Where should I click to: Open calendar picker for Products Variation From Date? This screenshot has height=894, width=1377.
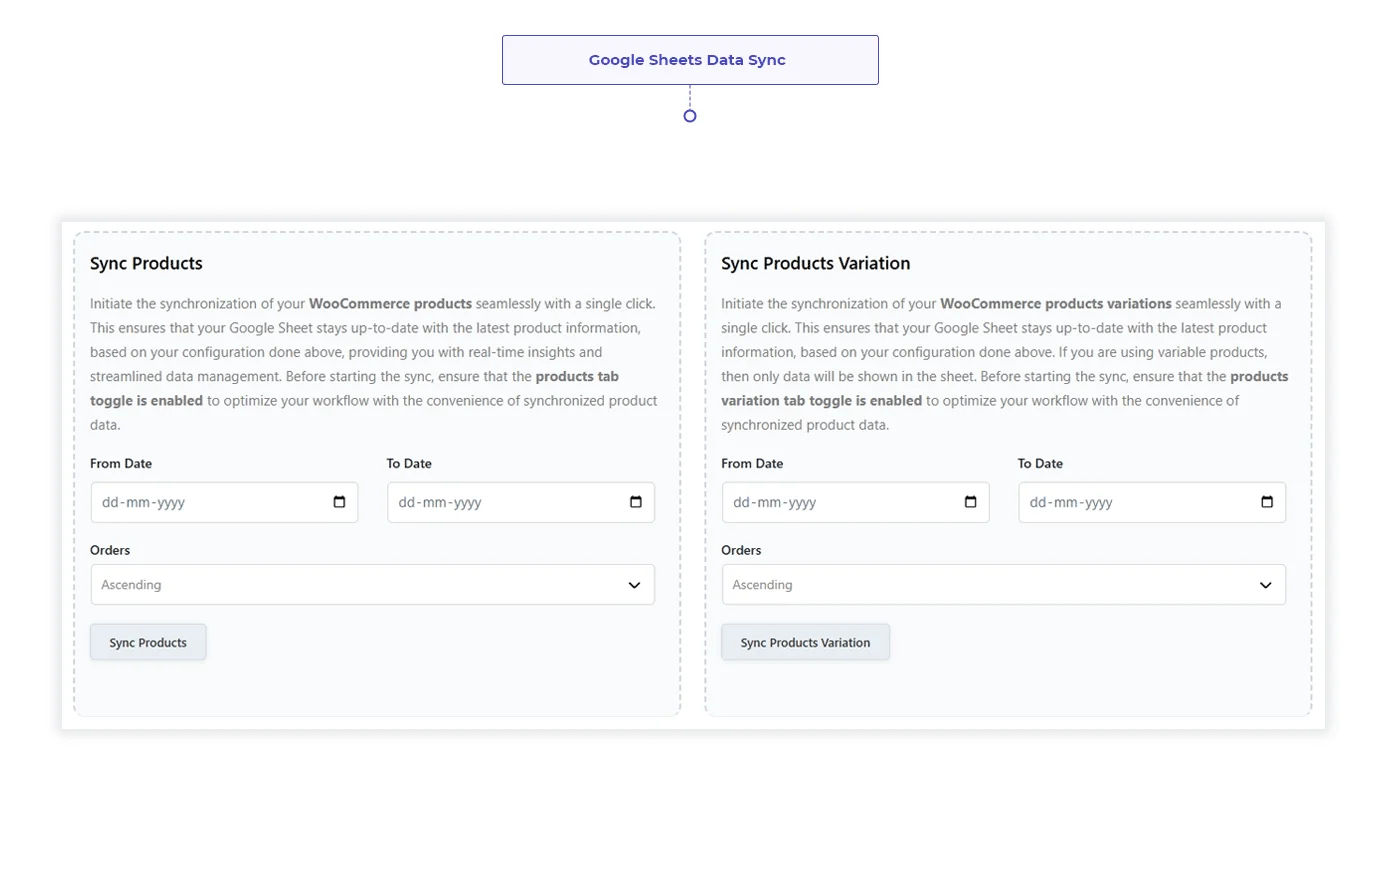970,502
